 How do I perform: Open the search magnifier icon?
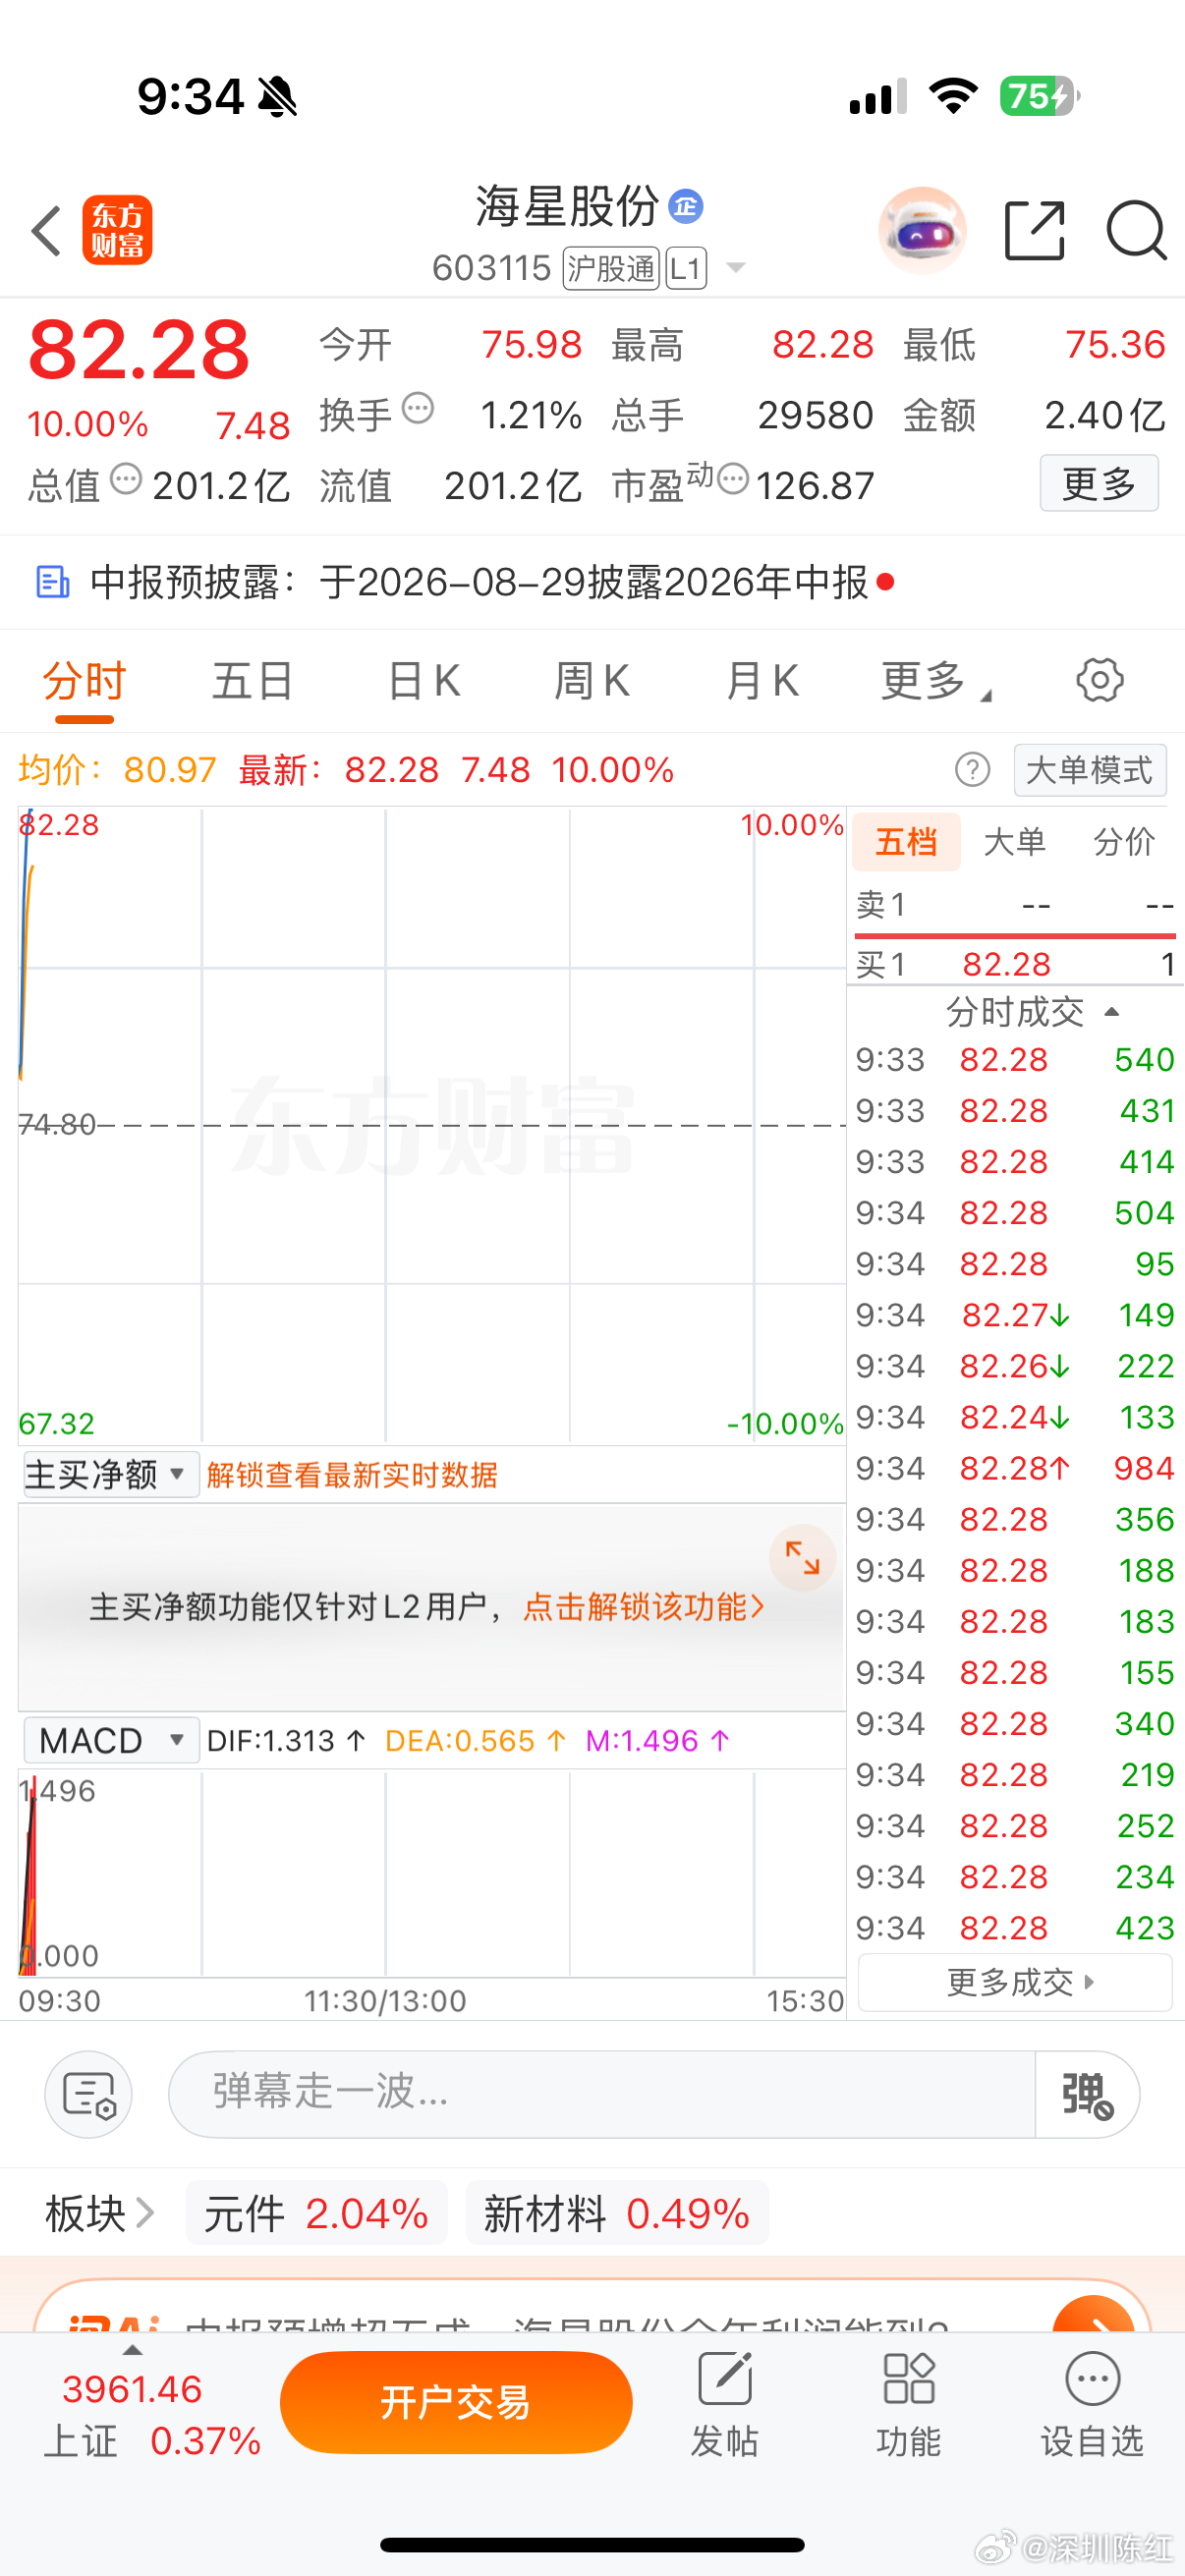pyautogui.click(x=1137, y=231)
